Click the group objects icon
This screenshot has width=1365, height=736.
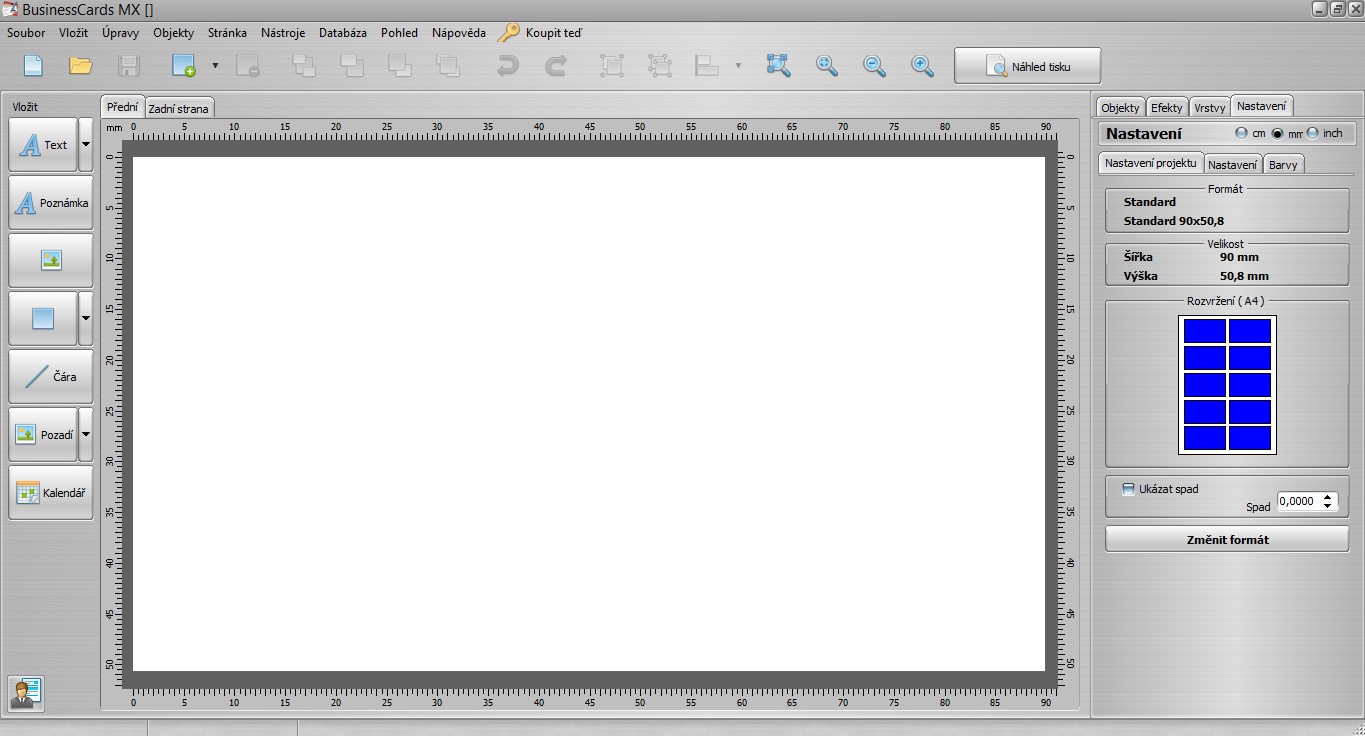611,66
